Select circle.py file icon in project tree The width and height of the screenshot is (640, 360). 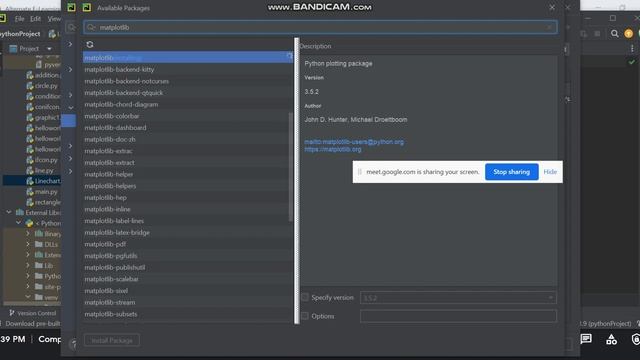click(30, 86)
